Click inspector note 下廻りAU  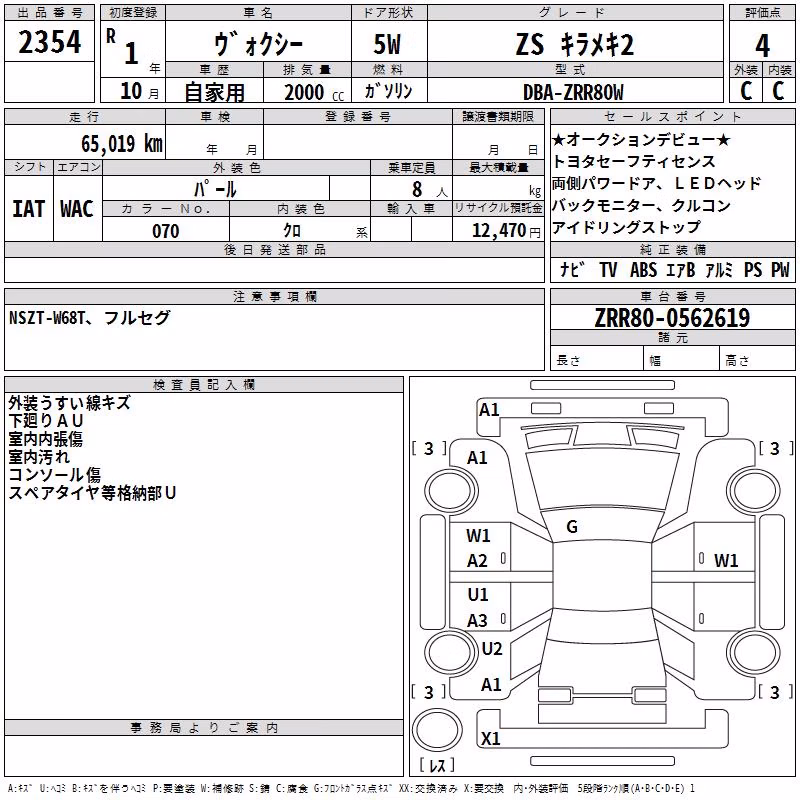click(x=46, y=421)
